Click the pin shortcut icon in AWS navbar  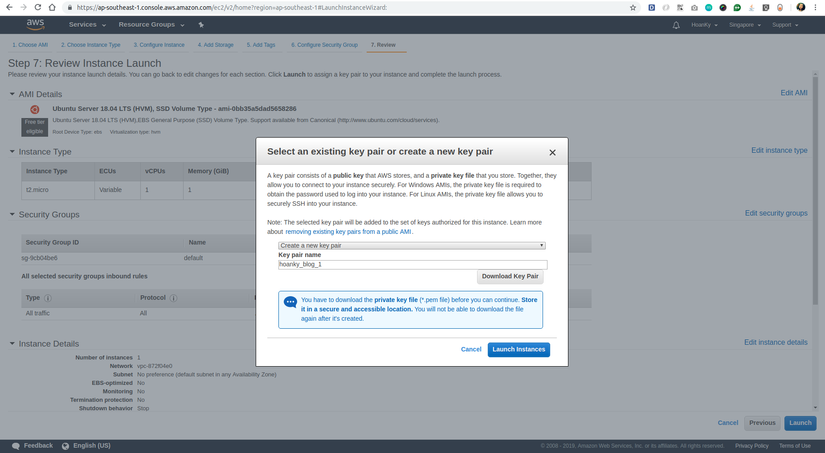(201, 25)
